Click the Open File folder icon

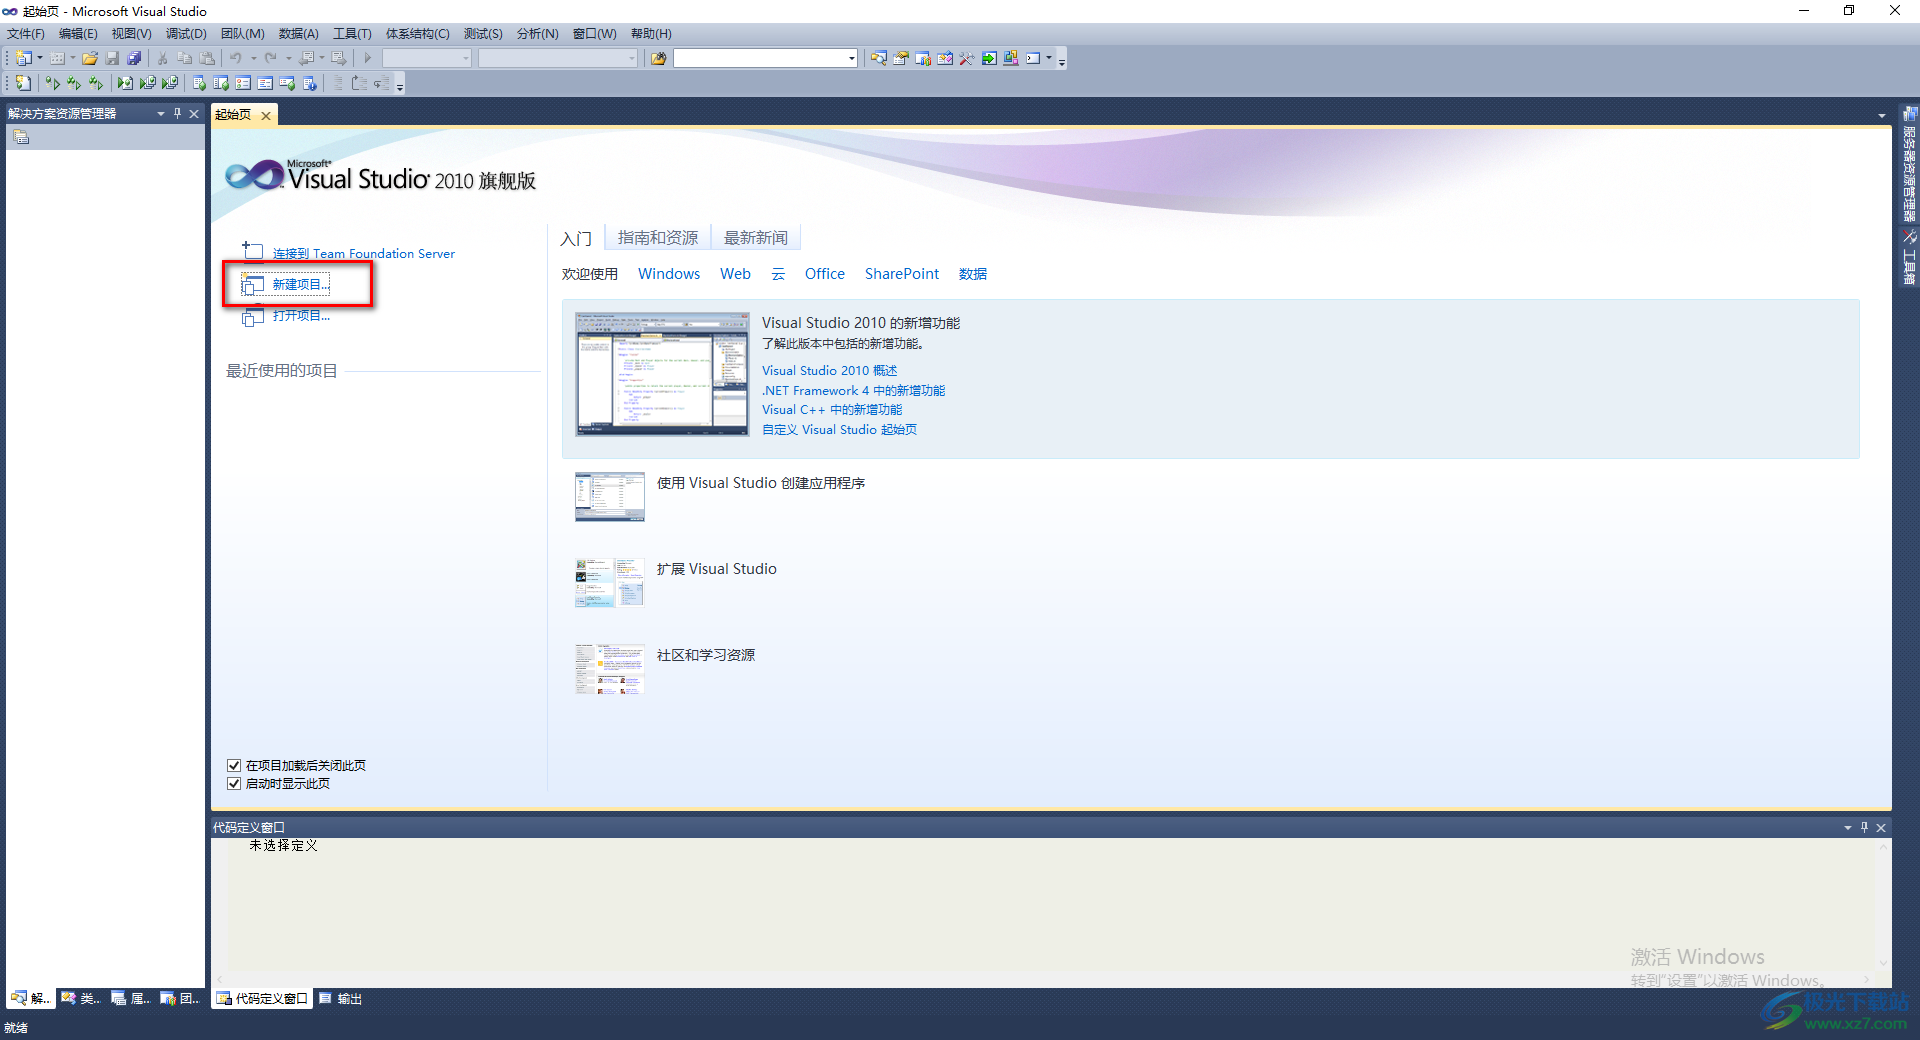(90, 58)
